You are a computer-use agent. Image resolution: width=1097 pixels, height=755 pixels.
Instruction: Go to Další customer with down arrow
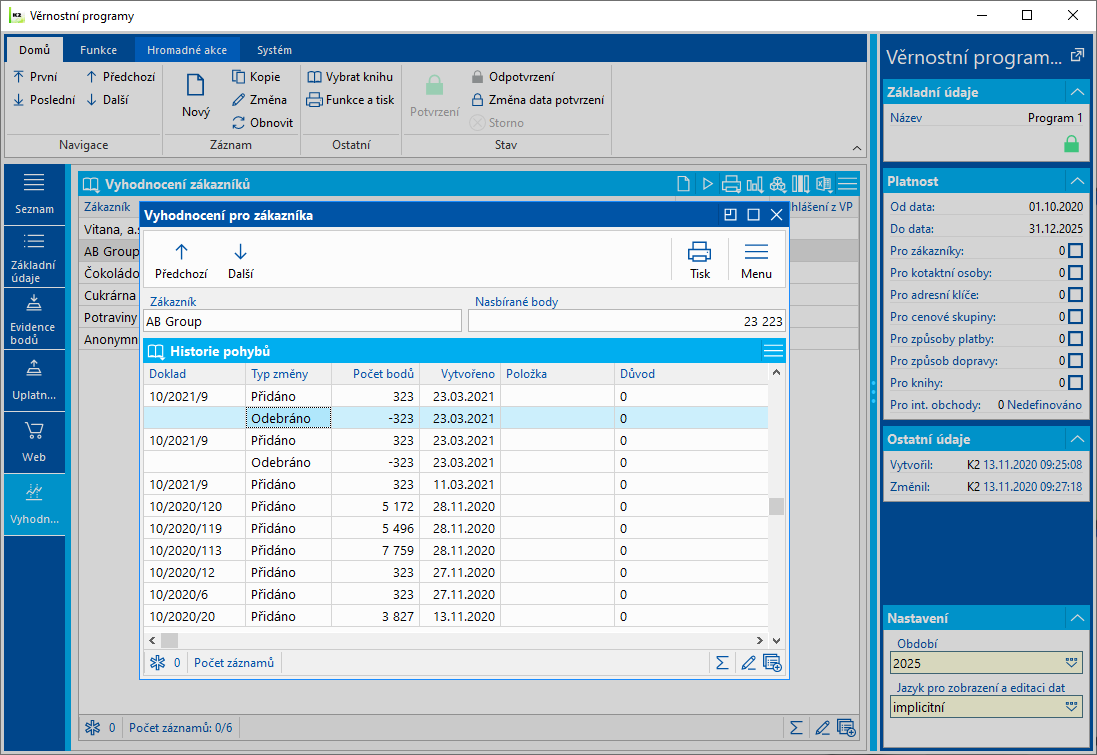240,258
